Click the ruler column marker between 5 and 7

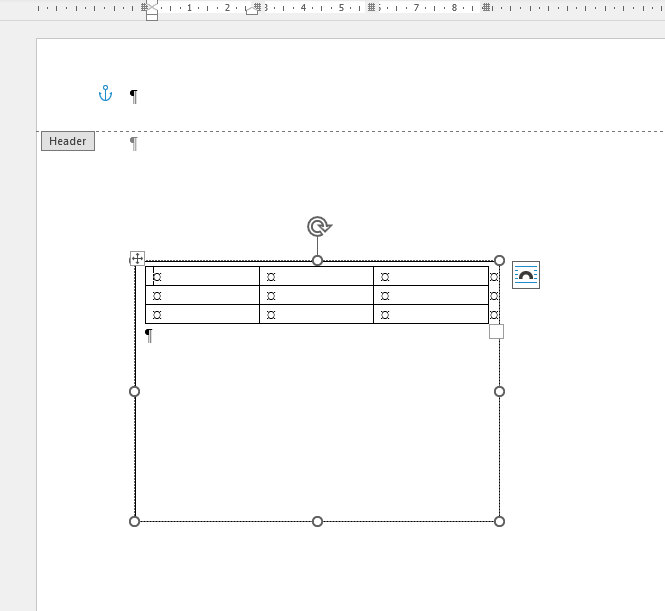click(372, 7)
